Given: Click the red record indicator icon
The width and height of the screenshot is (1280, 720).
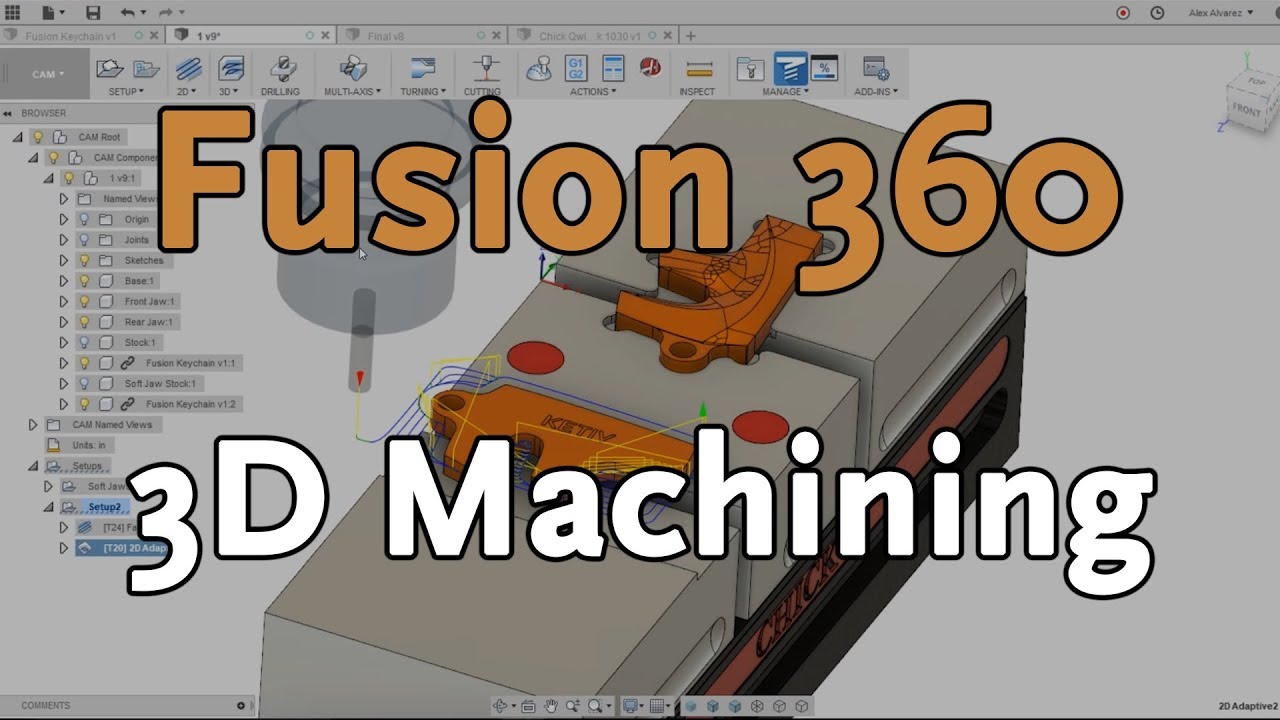Looking at the screenshot, I should point(1123,13).
